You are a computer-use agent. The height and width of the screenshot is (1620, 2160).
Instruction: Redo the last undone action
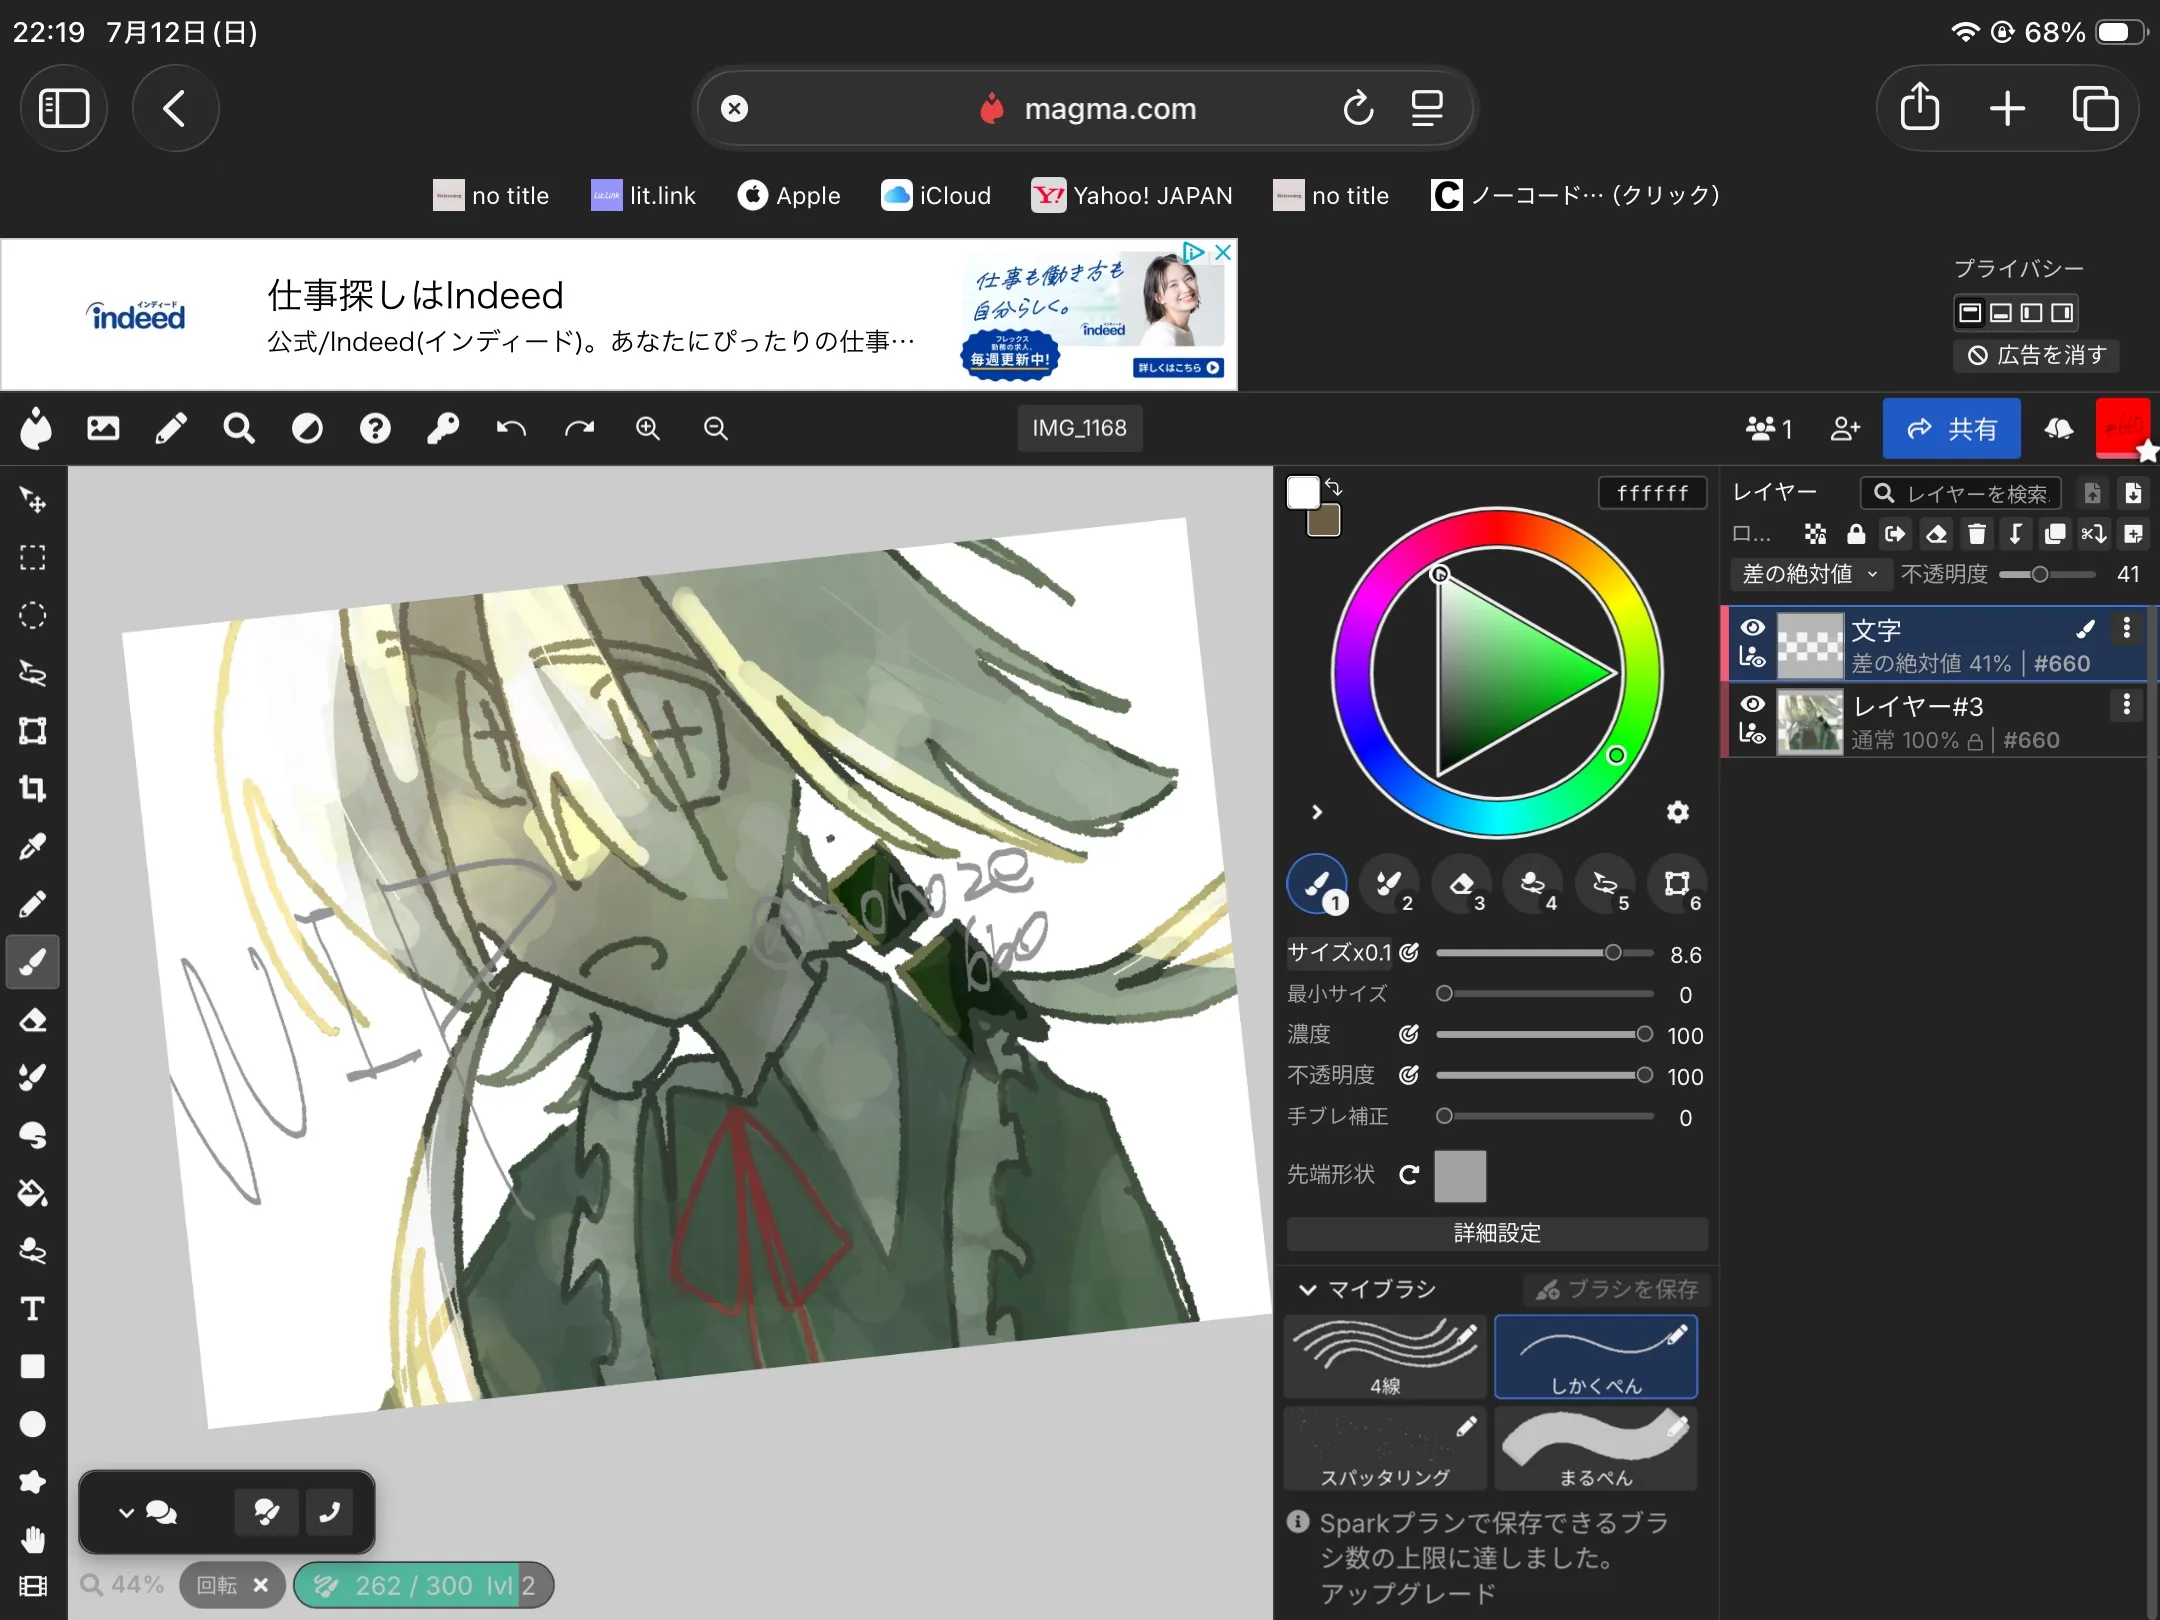tap(579, 429)
